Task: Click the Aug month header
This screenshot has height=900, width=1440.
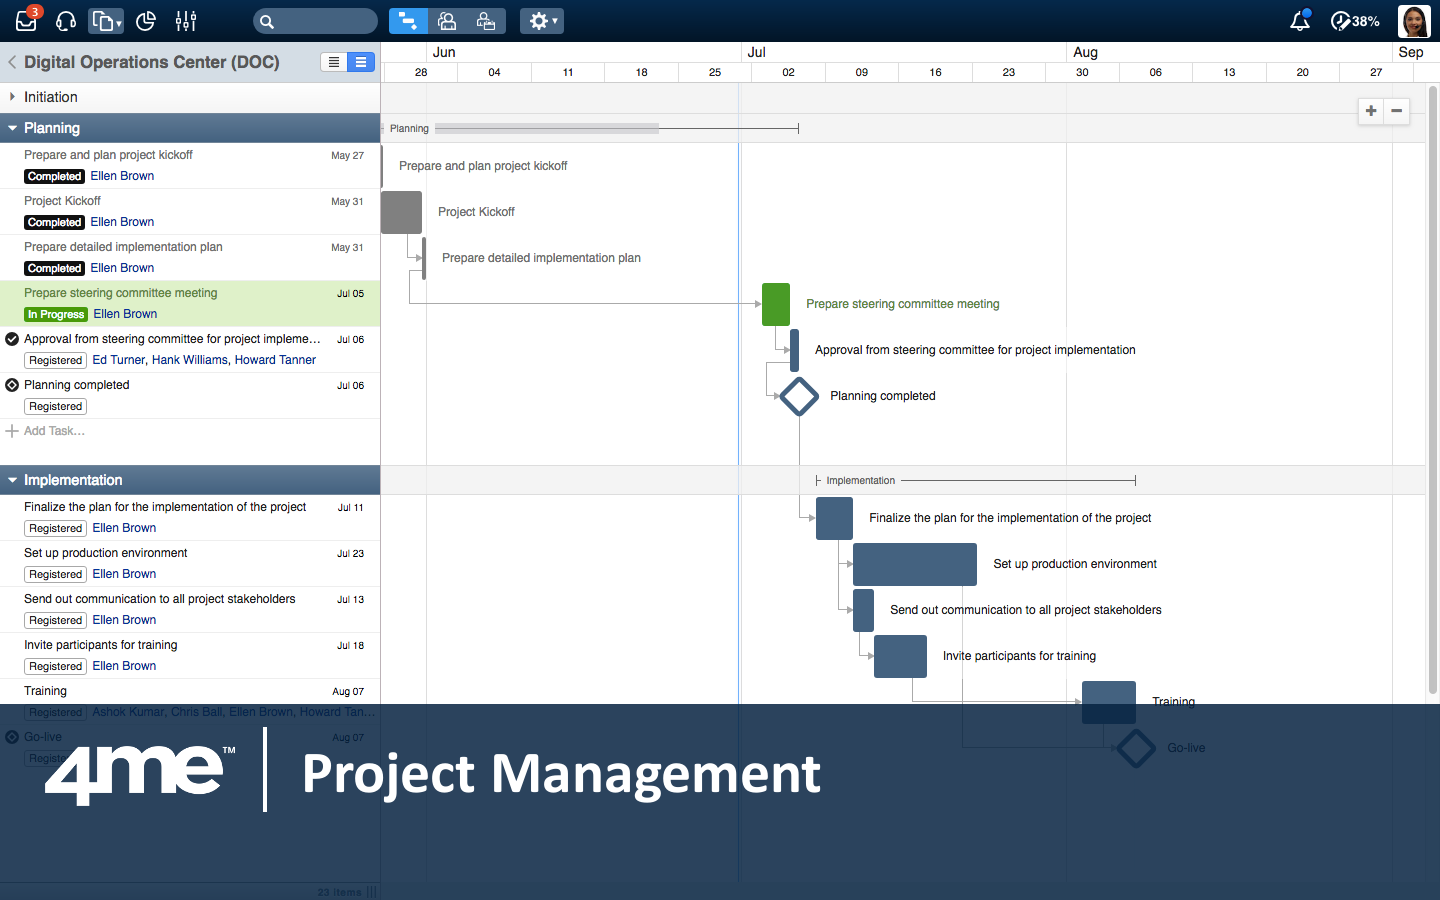Action: (1085, 52)
